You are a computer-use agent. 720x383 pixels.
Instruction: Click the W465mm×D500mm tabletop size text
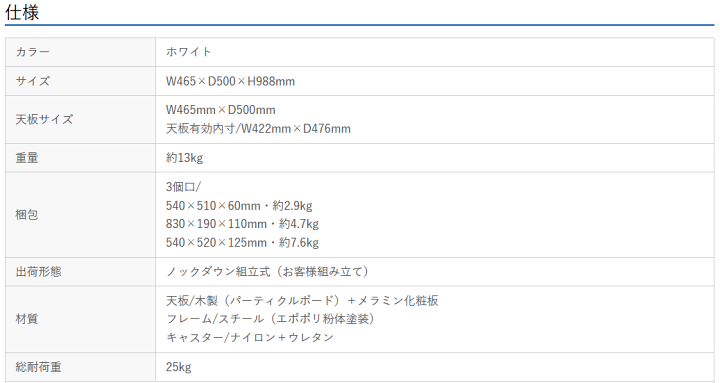(x=221, y=110)
